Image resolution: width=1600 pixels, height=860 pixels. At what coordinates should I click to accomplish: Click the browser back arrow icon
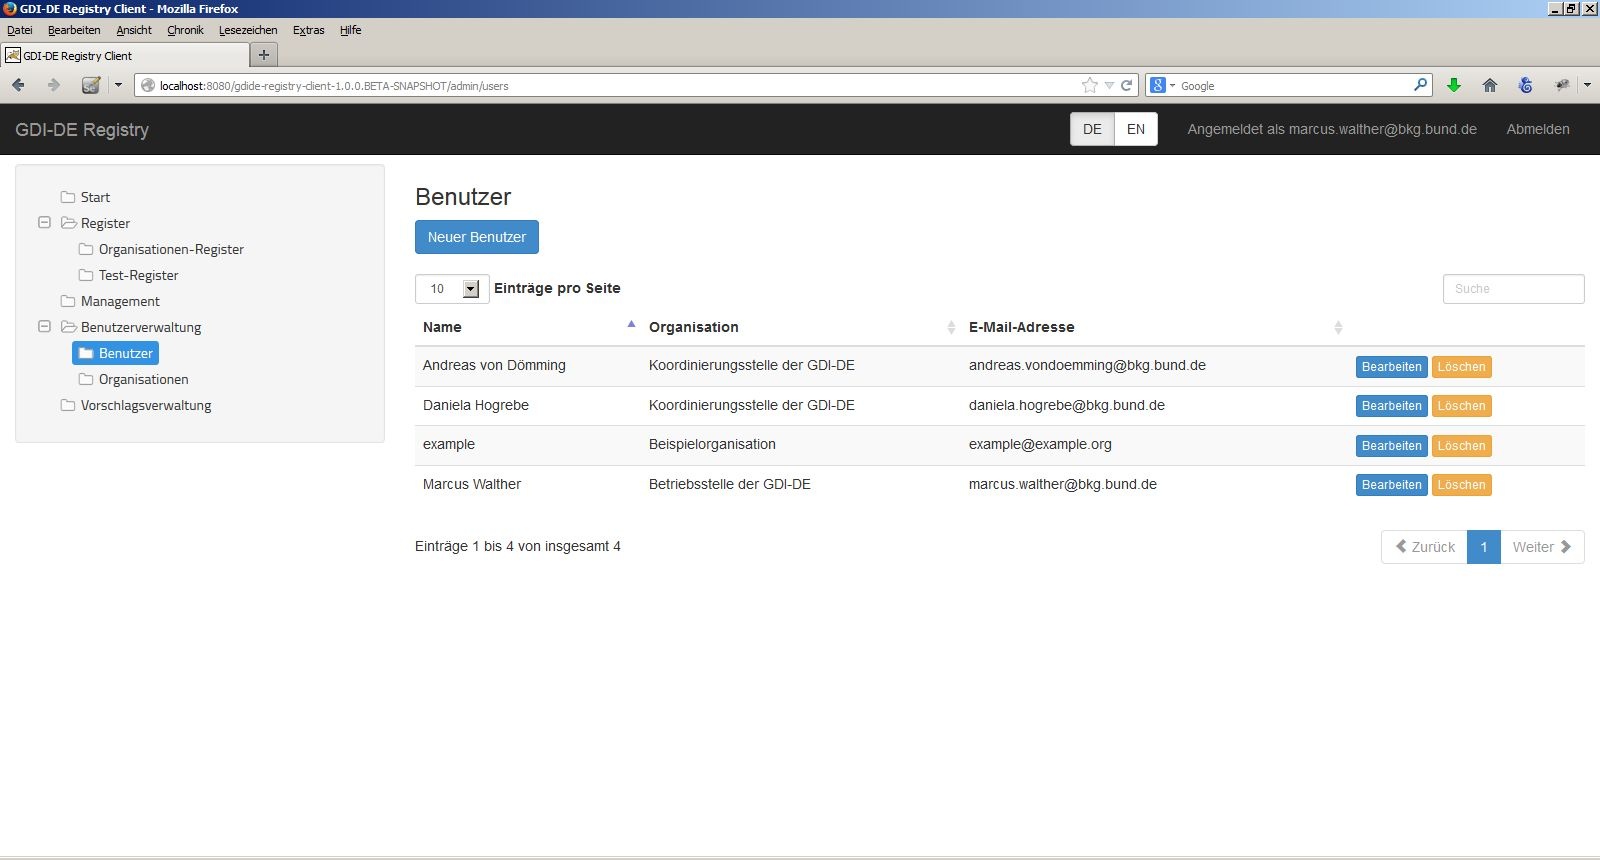click(18, 85)
